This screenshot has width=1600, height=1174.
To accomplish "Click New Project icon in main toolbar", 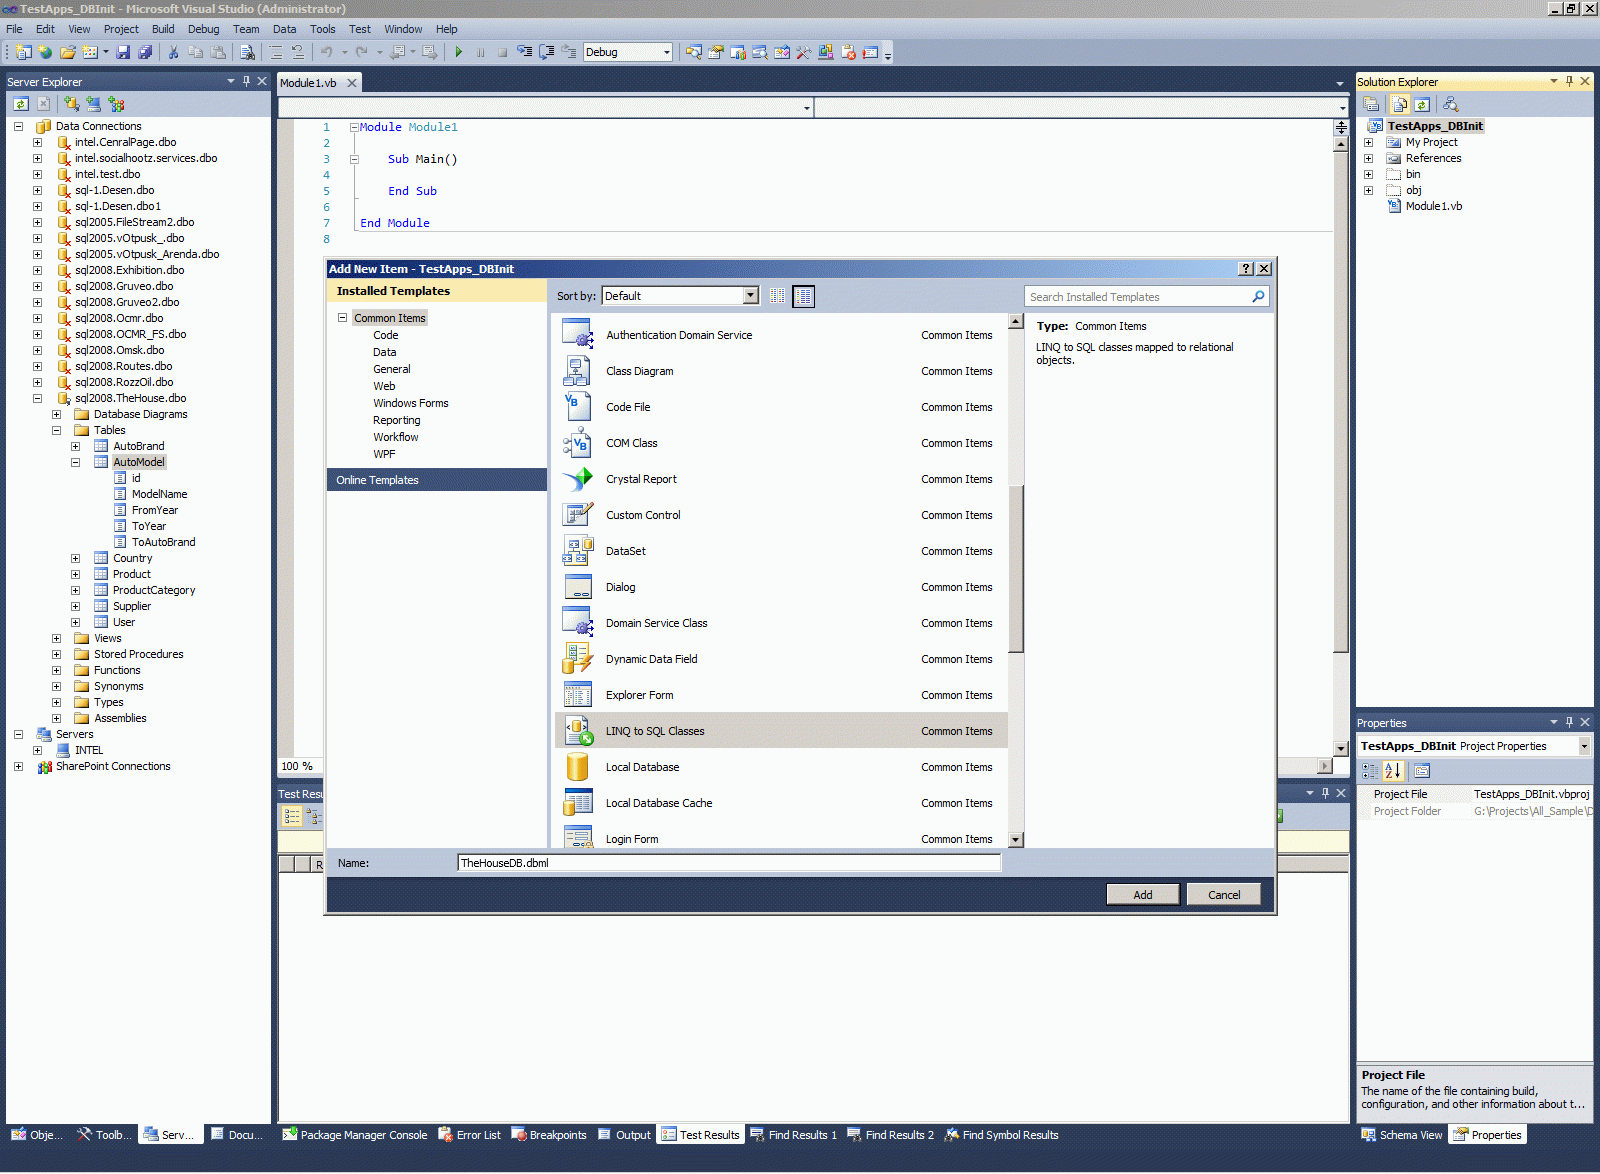I will [x=23, y=52].
